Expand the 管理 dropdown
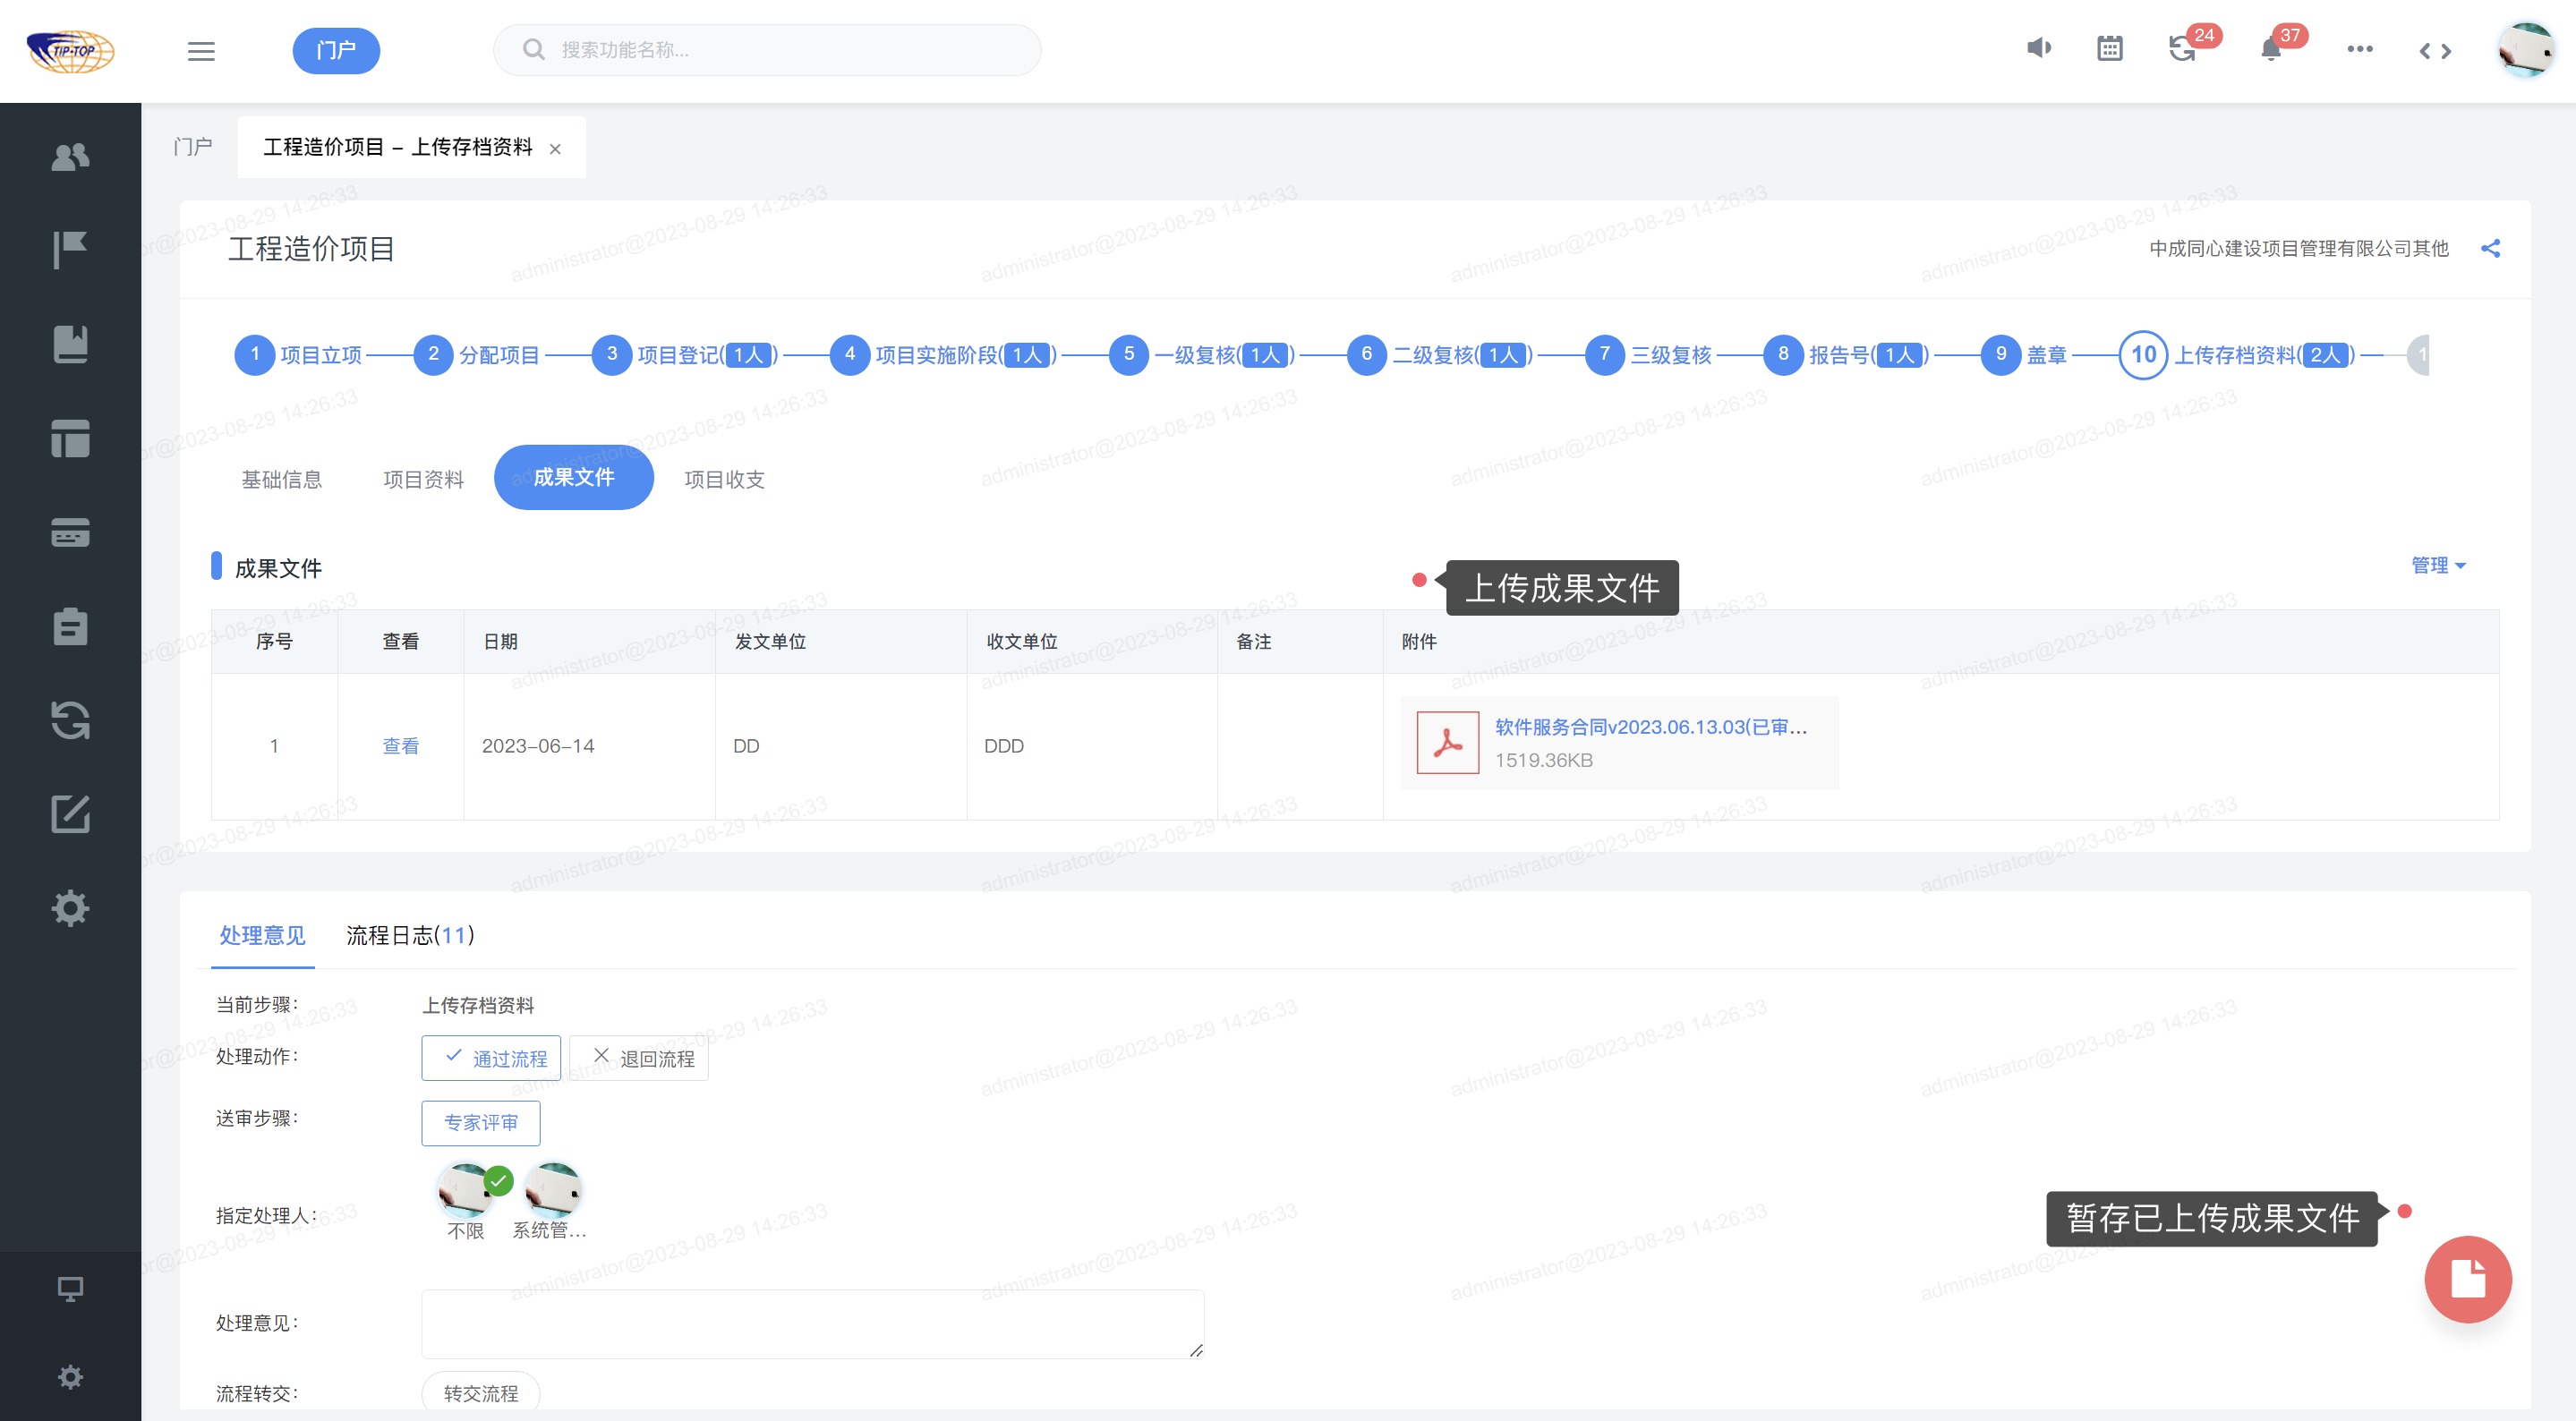Image resolution: width=2576 pixels, height=1421 pixels. tap(2437, 566)
